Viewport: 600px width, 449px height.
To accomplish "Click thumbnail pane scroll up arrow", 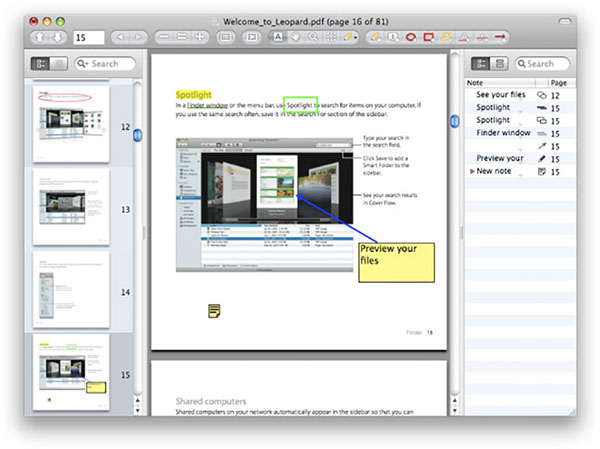I will 138,401.
